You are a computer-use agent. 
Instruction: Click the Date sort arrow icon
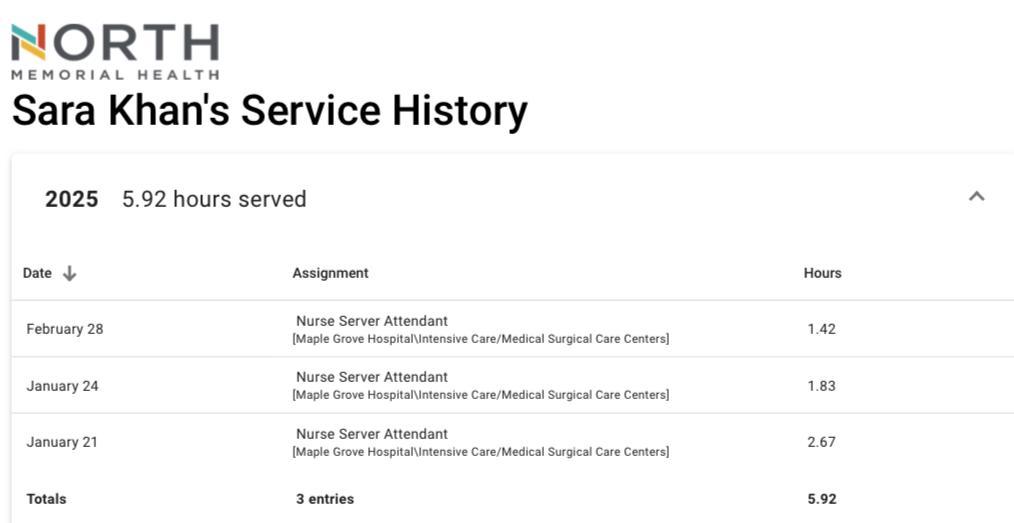click(69, 273)
